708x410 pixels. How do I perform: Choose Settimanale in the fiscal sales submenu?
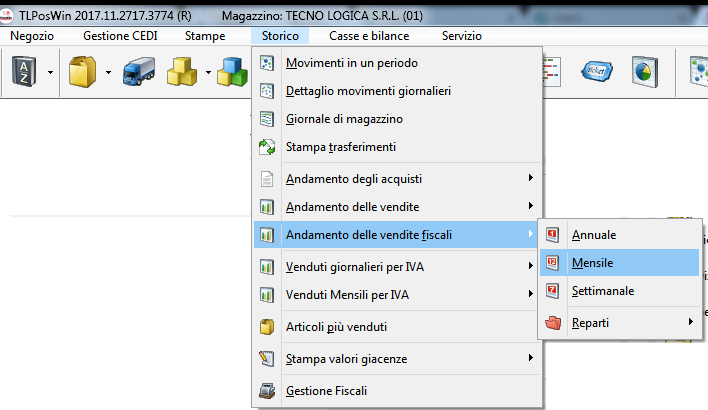[x=603, y=291]
